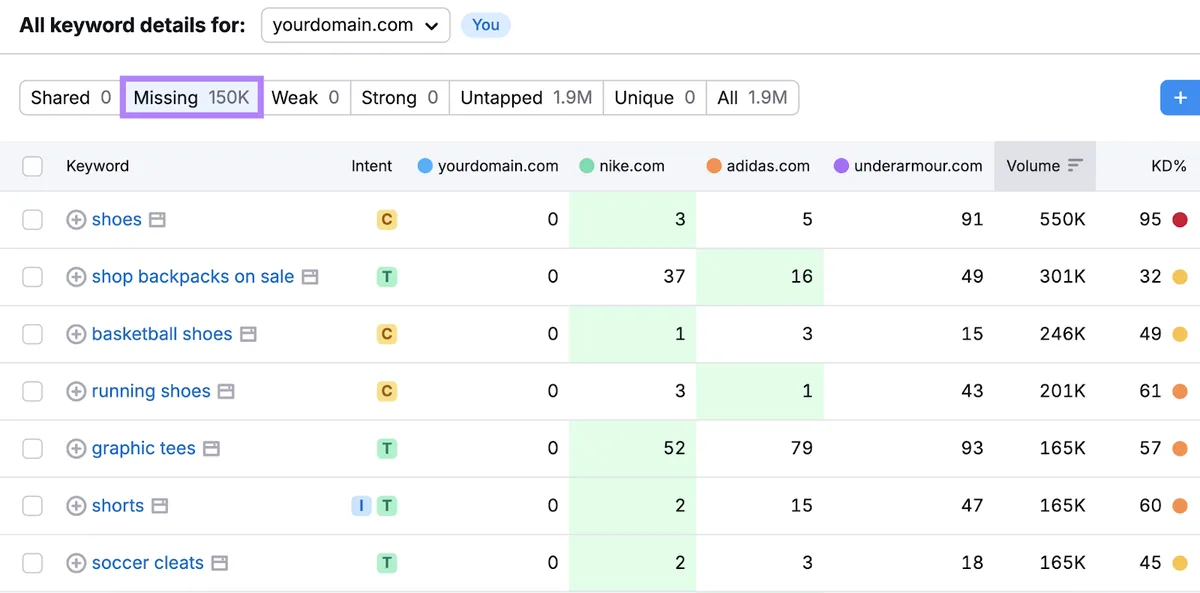Tick the checkbox for shoes row

tap(33, 220)
